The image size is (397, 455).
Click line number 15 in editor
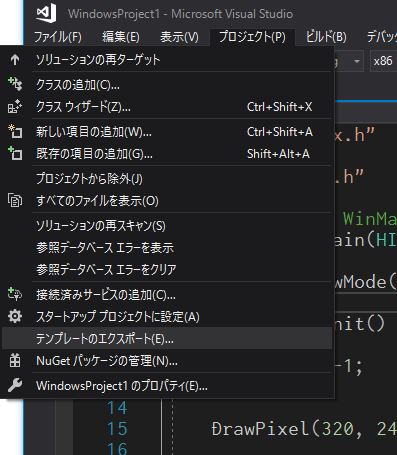point(117,429)
